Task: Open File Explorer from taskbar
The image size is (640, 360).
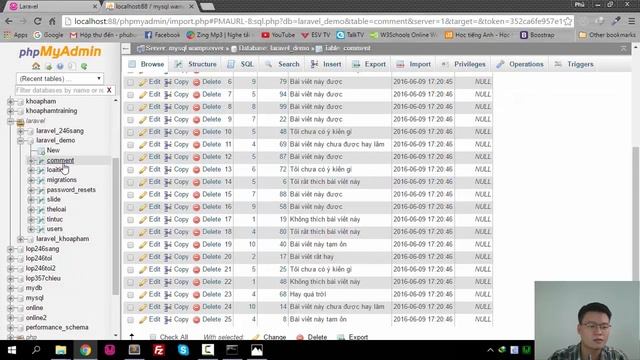Action: click(61, 350)
